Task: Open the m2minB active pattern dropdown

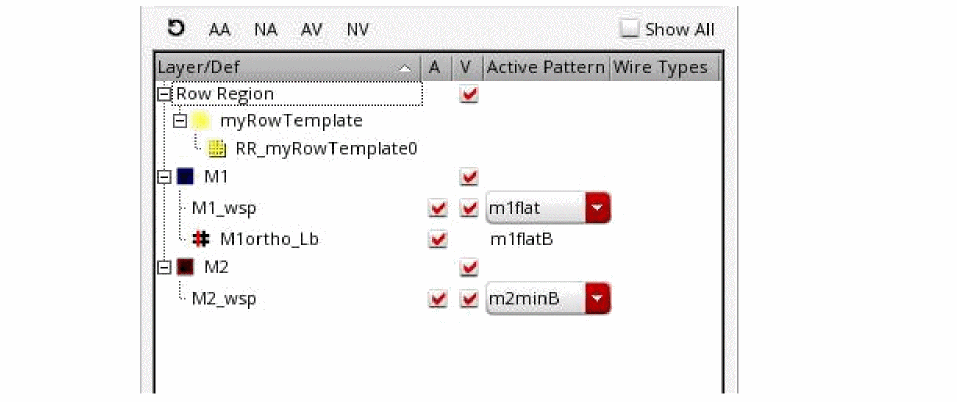Action: [597, 298]
